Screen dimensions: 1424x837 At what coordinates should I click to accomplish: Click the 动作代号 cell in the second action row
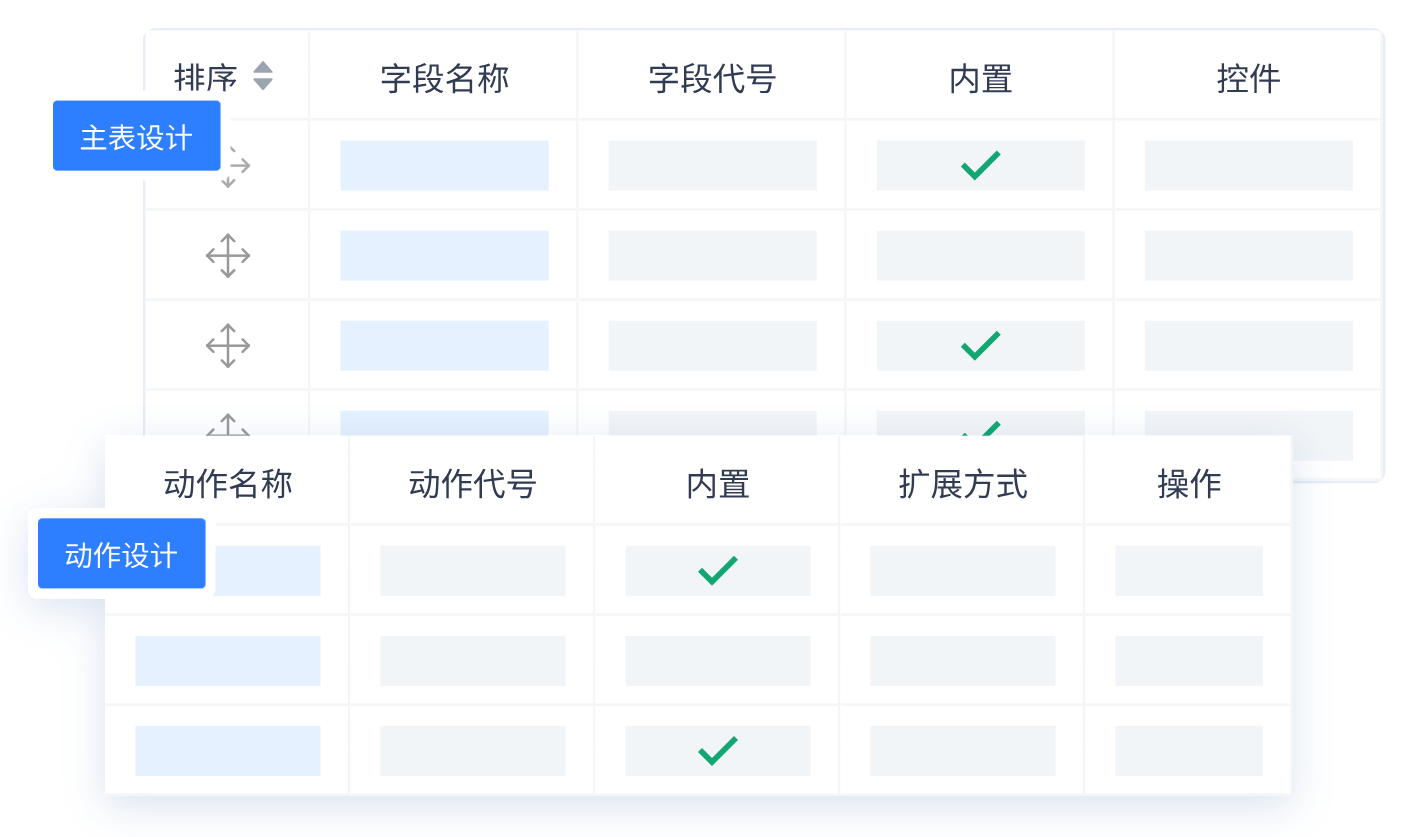[x=472, y=661]
